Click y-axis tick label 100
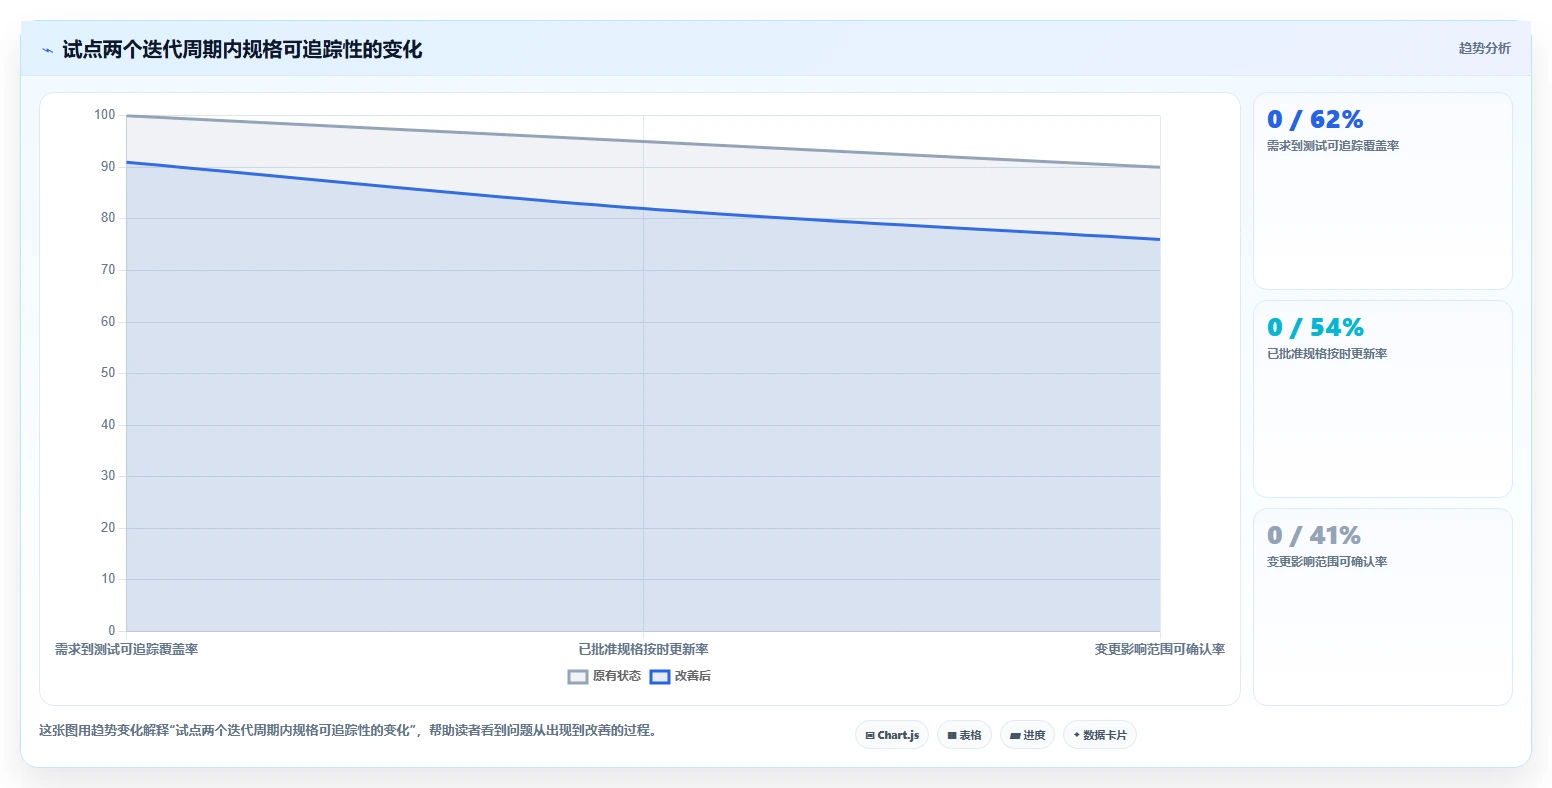The width and height of the screenshot is (1552, 788). (105, 115)
